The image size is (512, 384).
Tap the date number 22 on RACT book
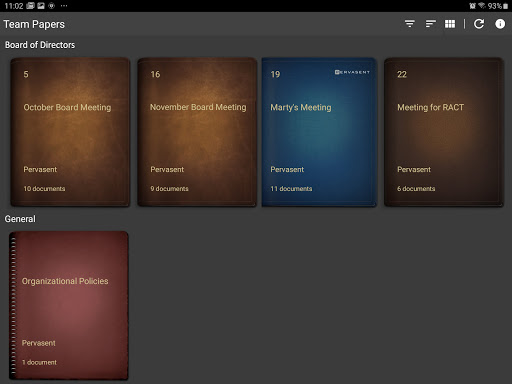coord(402,74)
